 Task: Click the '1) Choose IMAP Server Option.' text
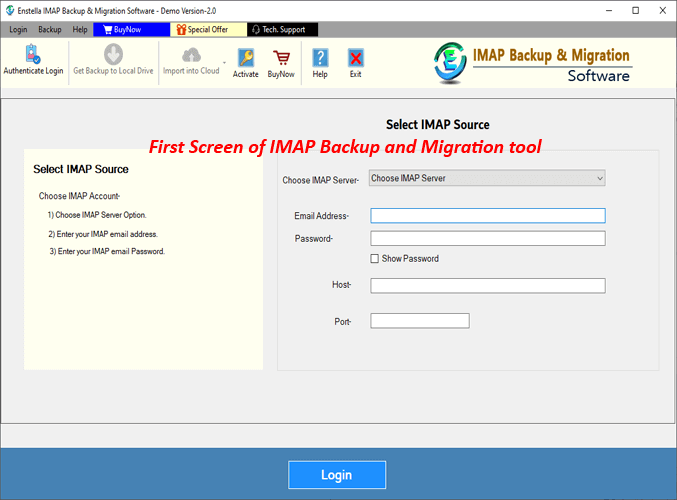[x=97, y=215]
